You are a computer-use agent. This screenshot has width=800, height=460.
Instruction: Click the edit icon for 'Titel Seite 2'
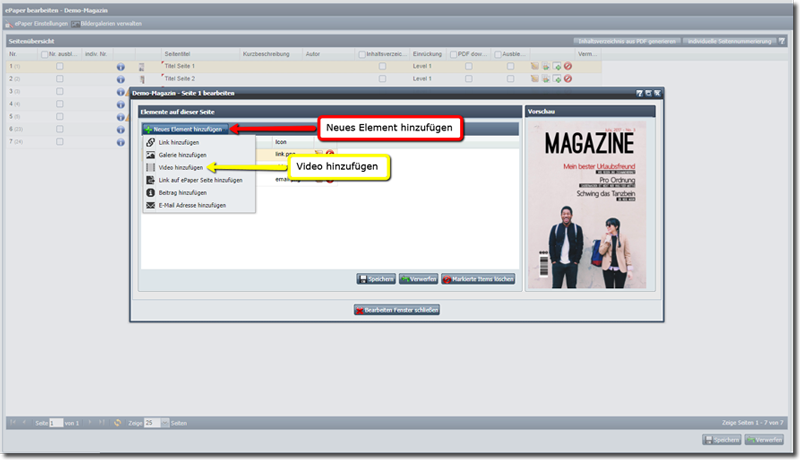click(535, 79)
